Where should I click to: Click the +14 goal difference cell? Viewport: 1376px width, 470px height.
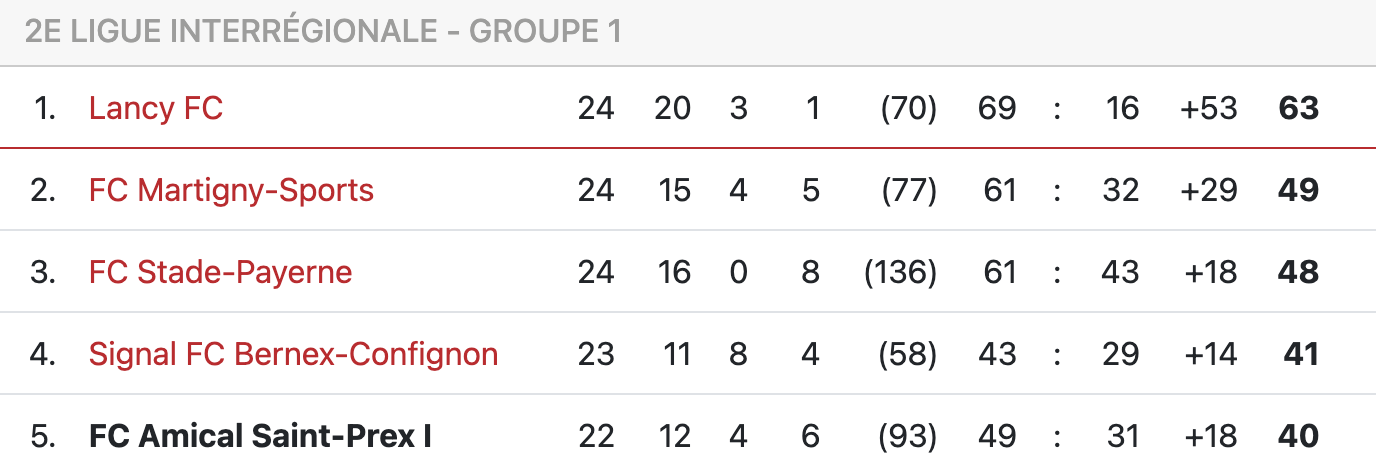[1209, 354]
